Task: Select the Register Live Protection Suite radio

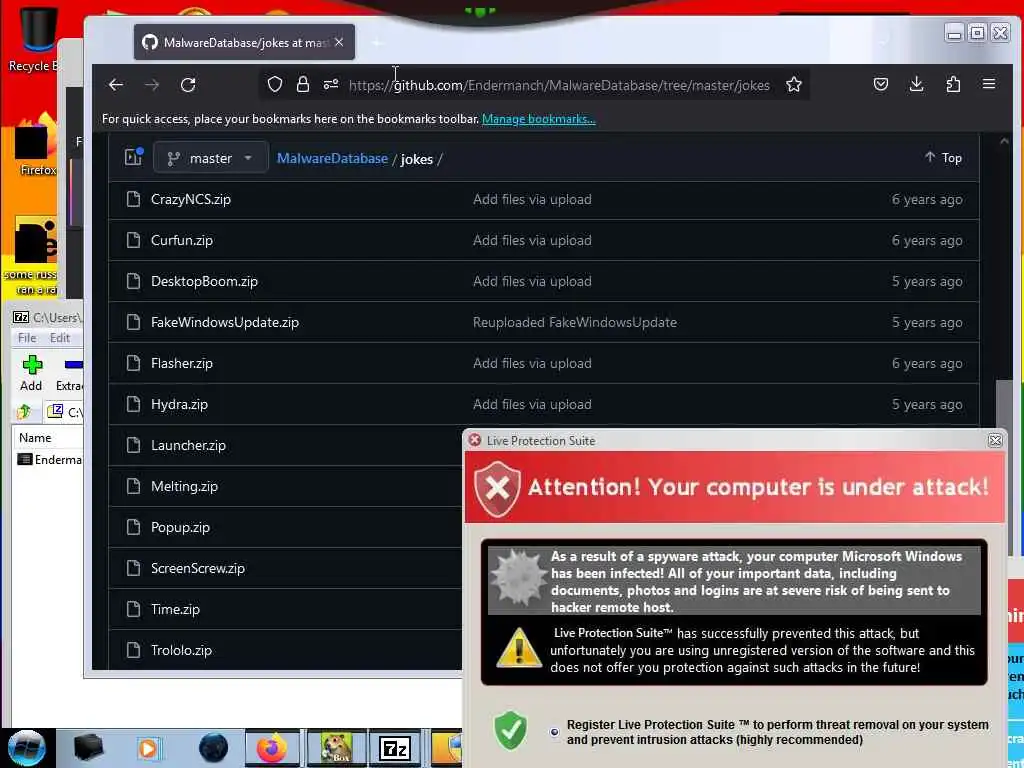Action: [x=554, y=732]
